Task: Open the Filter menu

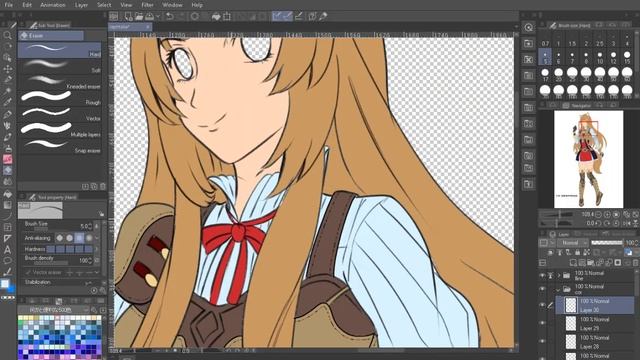Action: click(x=147, y=5)
